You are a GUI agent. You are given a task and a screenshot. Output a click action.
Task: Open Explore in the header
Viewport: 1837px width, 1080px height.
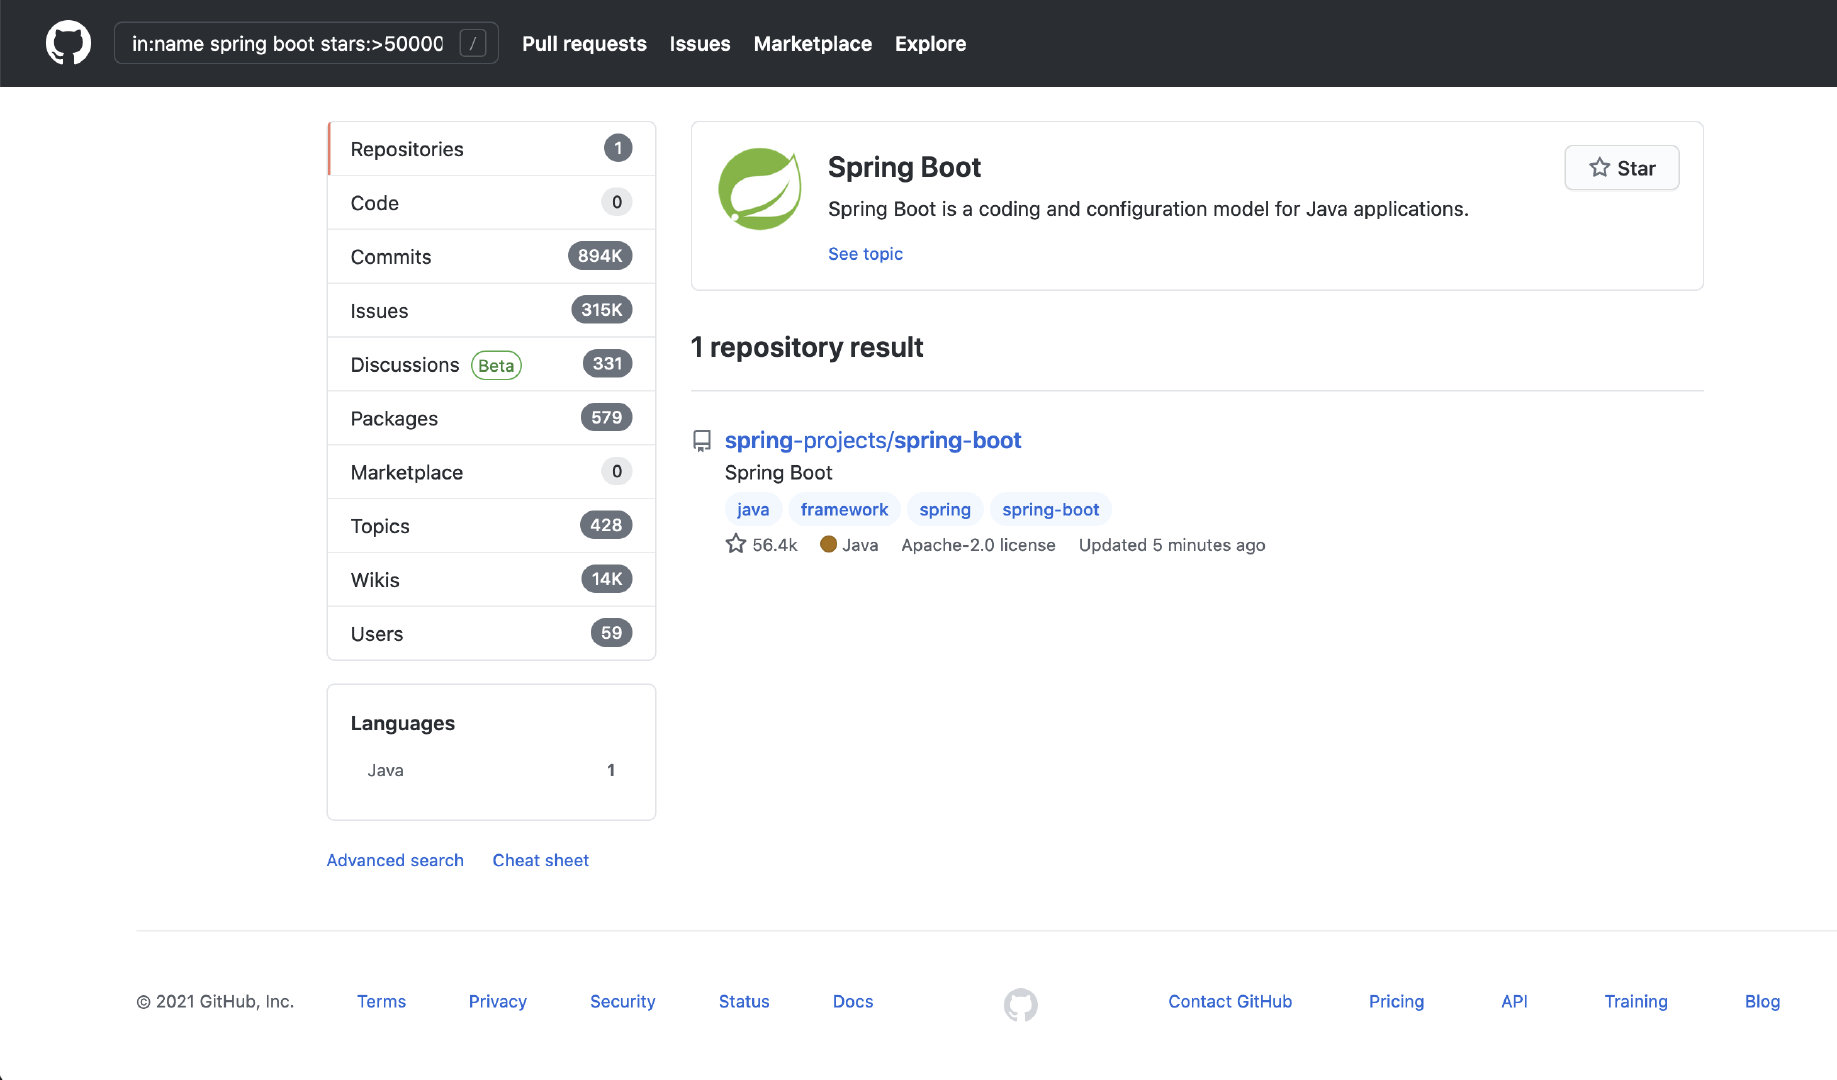[x=930, y=44]
